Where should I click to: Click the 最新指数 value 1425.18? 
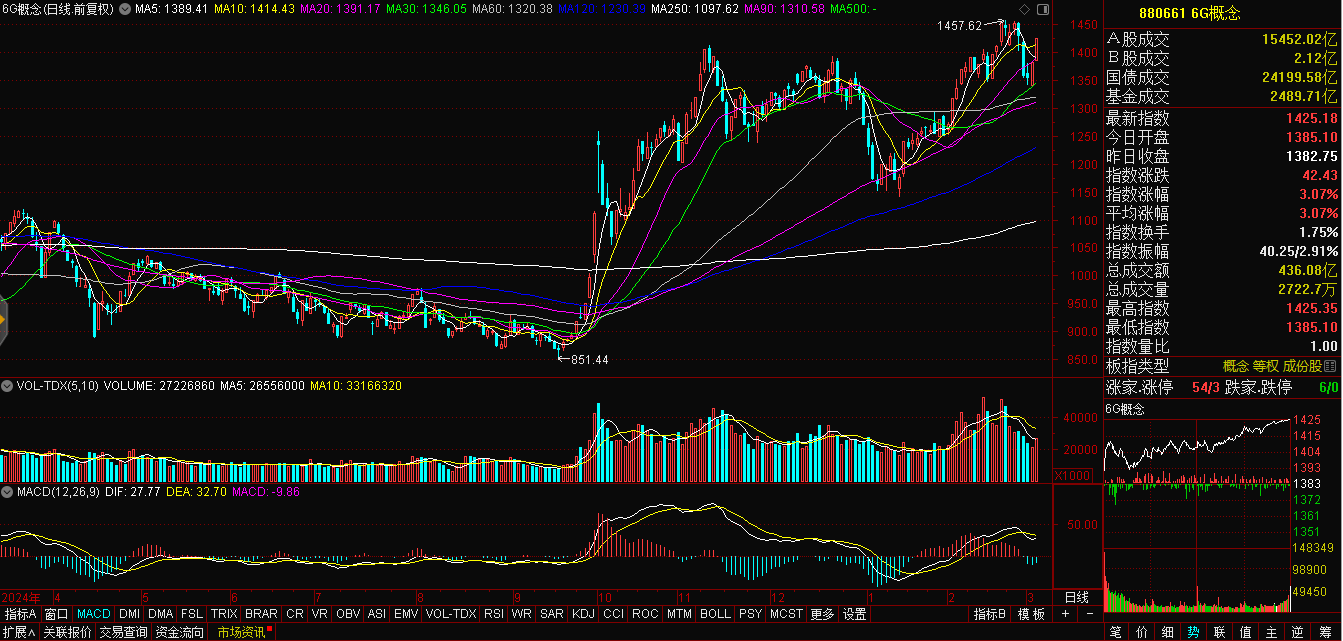[x=1311, y=118]
